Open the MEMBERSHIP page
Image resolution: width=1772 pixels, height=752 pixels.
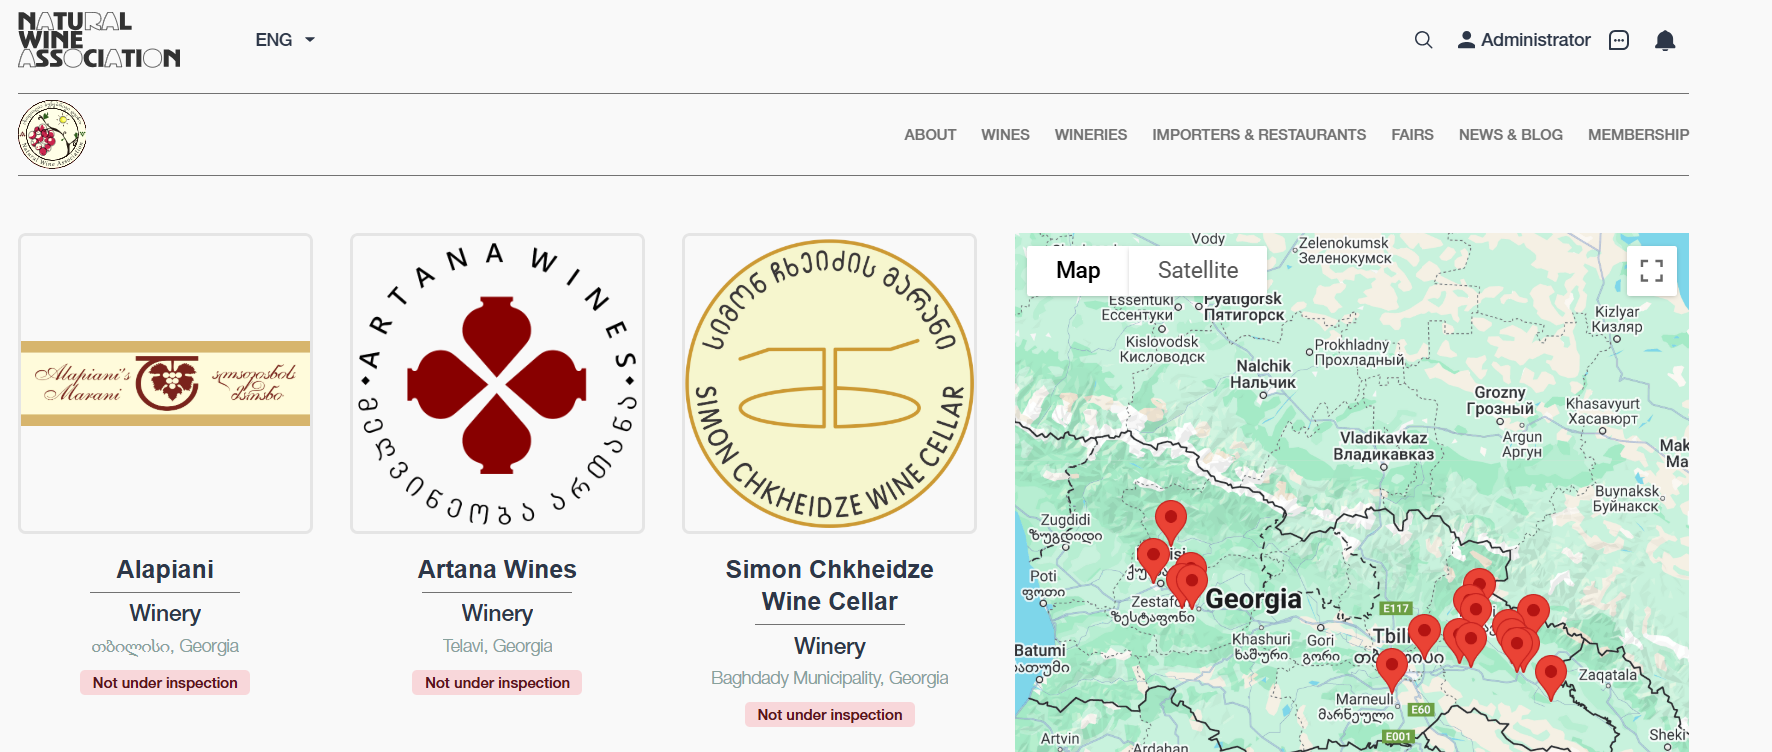[1638, 134]
